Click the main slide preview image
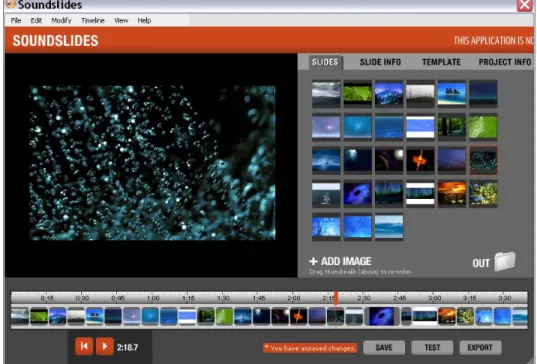This screenshot has width=537, height=364. (x=152, y=163)
